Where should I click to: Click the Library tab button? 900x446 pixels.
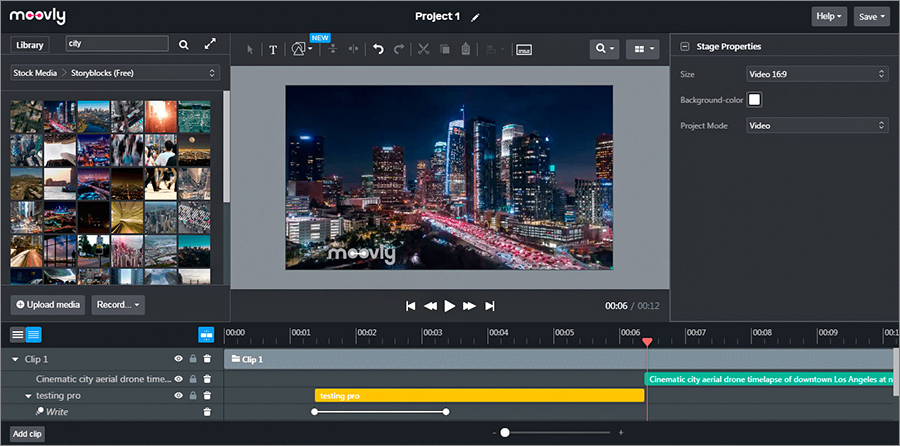pyautogui.click(x=30, y=45)
